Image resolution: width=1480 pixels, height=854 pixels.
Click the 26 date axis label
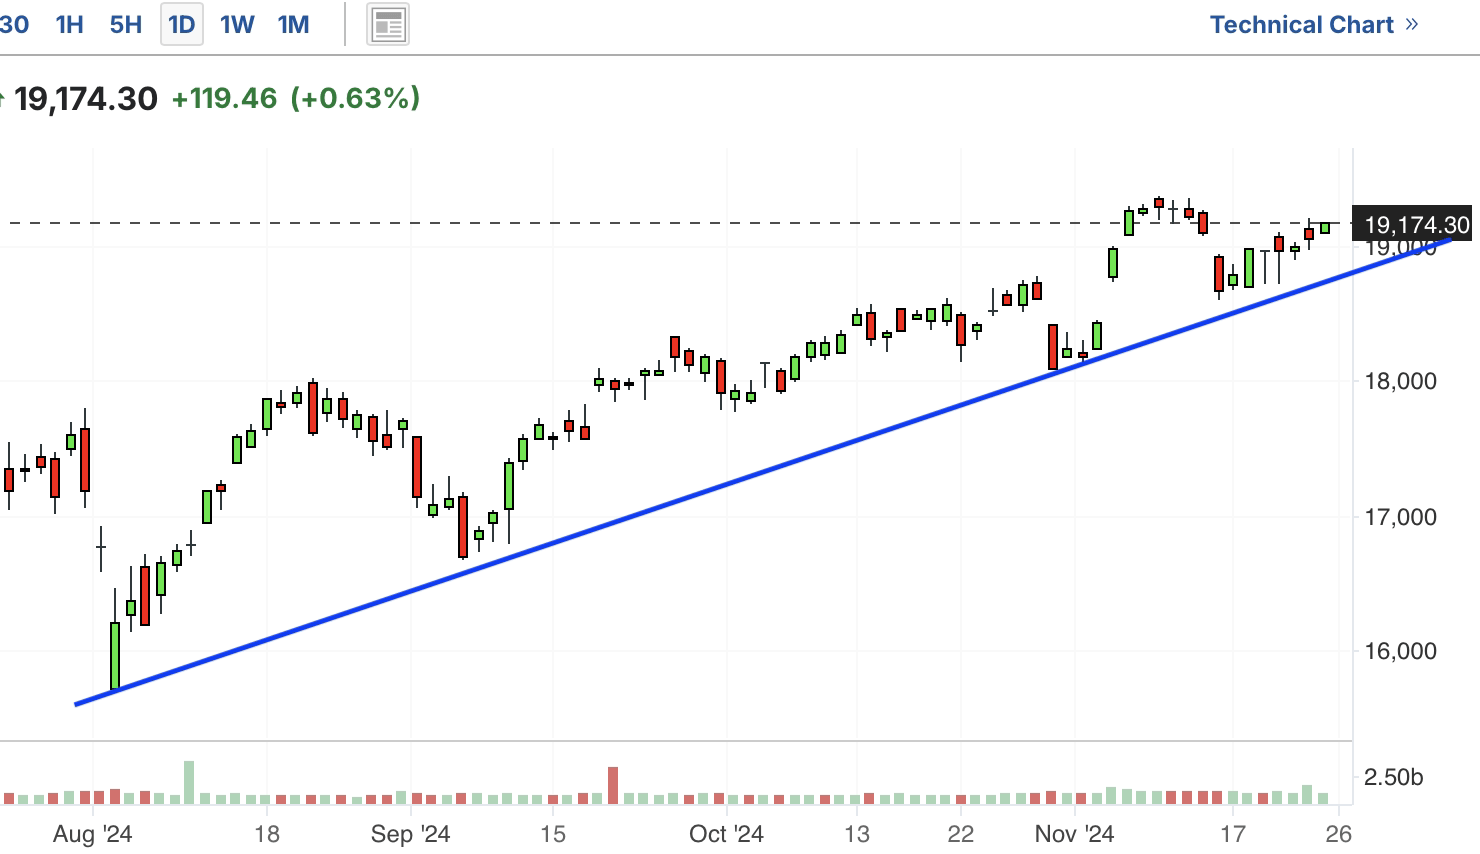[x=1339, y=834]
